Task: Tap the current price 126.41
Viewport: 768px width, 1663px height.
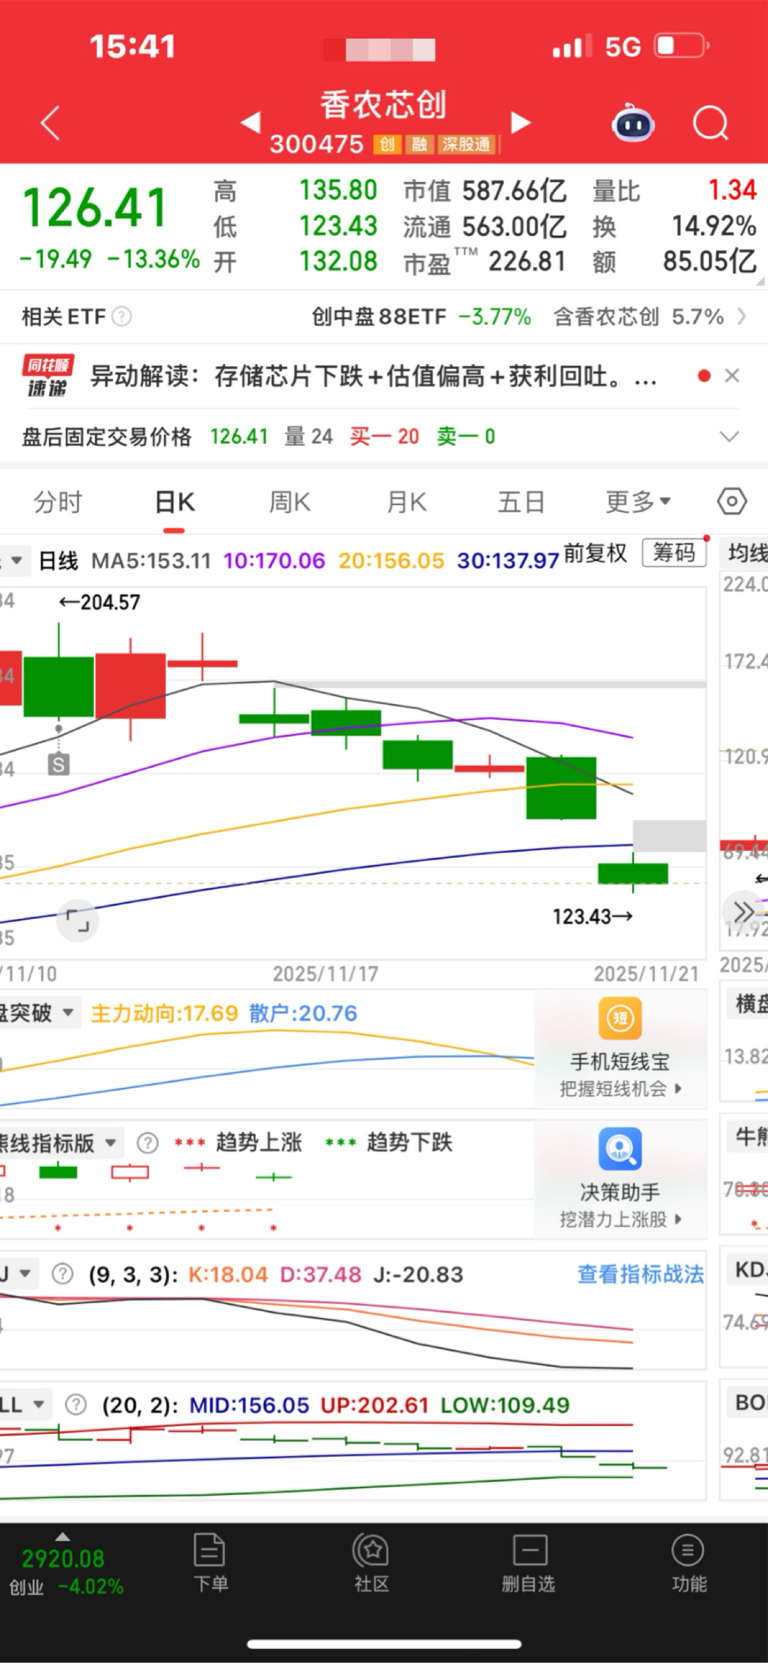Action: click(95, 208)
